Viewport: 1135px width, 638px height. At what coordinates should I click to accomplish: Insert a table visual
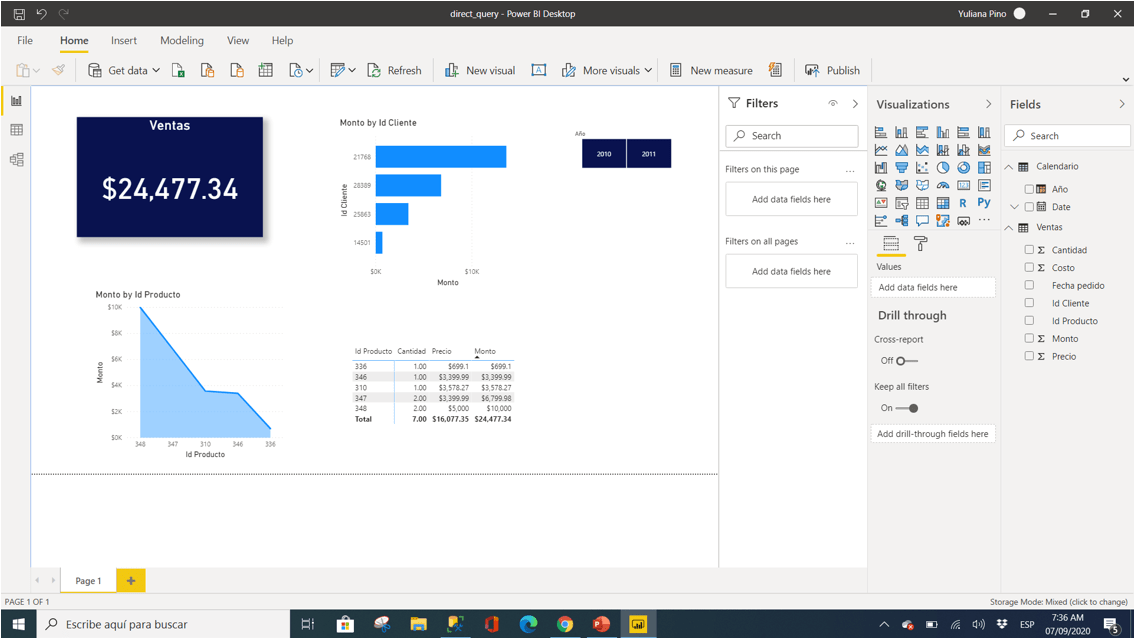click(923, 202)
